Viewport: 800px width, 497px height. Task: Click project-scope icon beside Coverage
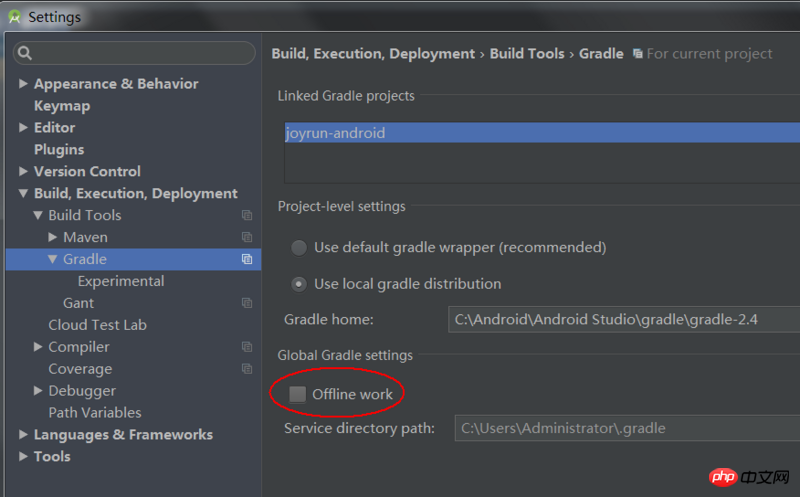pos(247,369)
